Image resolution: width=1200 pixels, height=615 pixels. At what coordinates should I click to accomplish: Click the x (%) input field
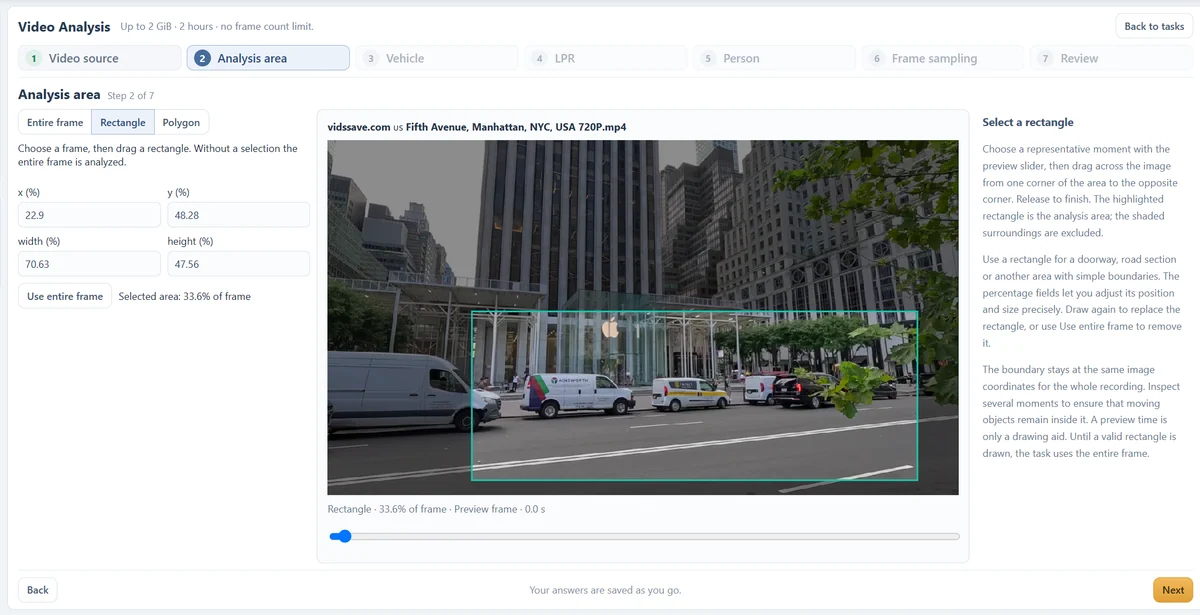(x=89, y=215)
